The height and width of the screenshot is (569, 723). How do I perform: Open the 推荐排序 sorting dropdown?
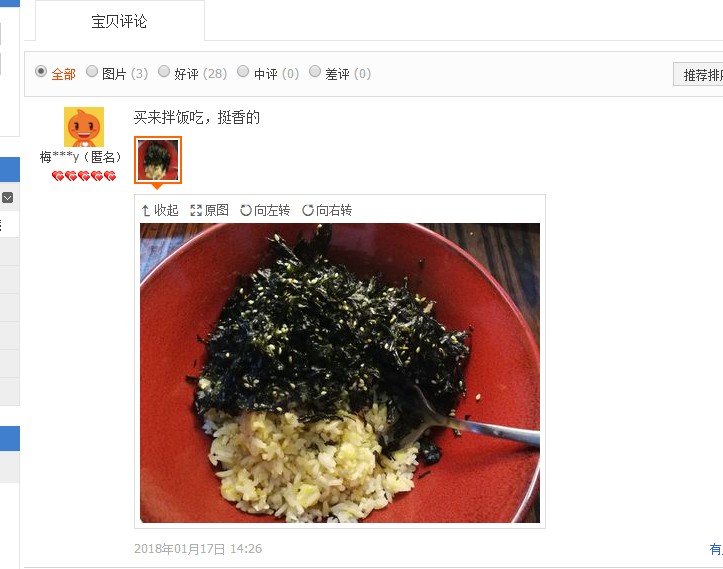pos(698,74)
